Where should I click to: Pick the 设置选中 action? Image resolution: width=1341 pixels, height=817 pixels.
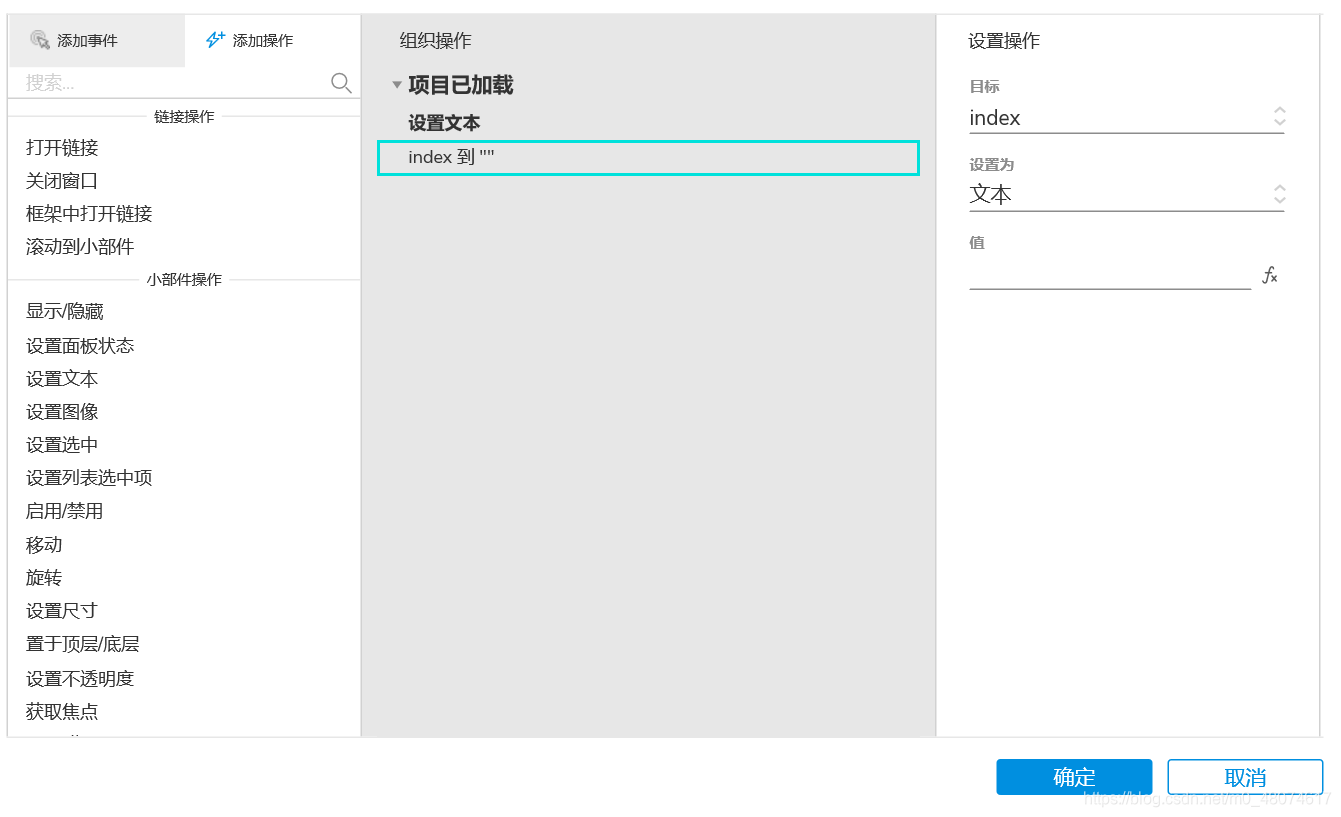tap(62, 445)
